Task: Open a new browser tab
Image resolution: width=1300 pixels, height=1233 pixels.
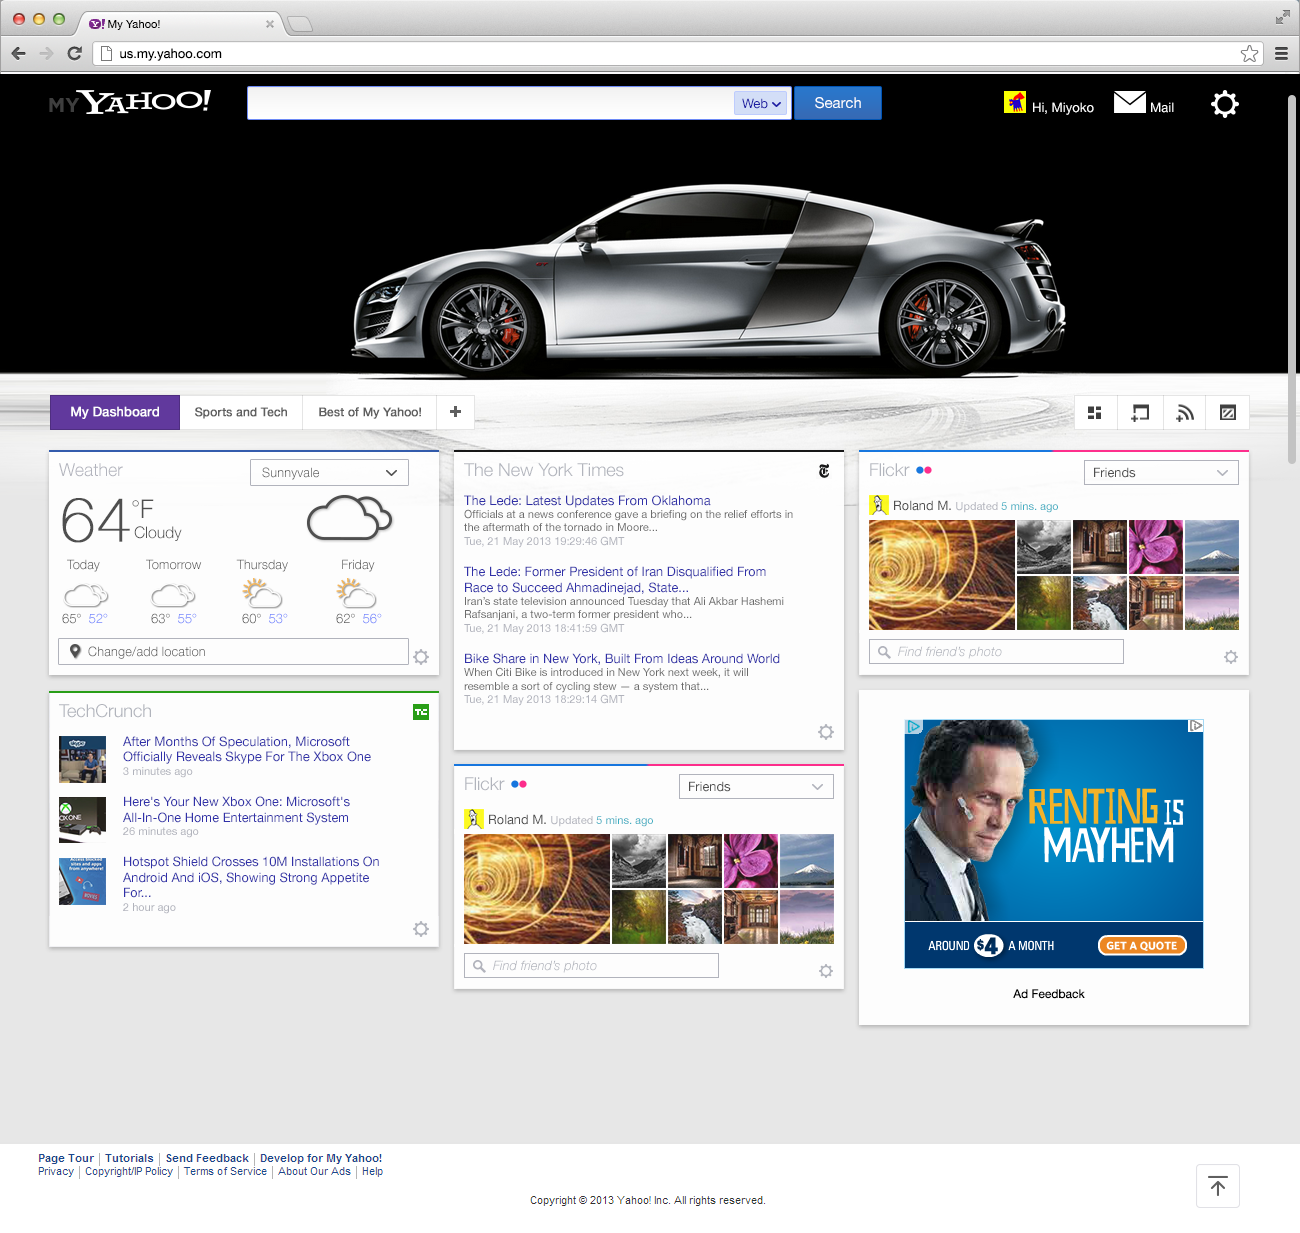Action: tap(300, 24)
